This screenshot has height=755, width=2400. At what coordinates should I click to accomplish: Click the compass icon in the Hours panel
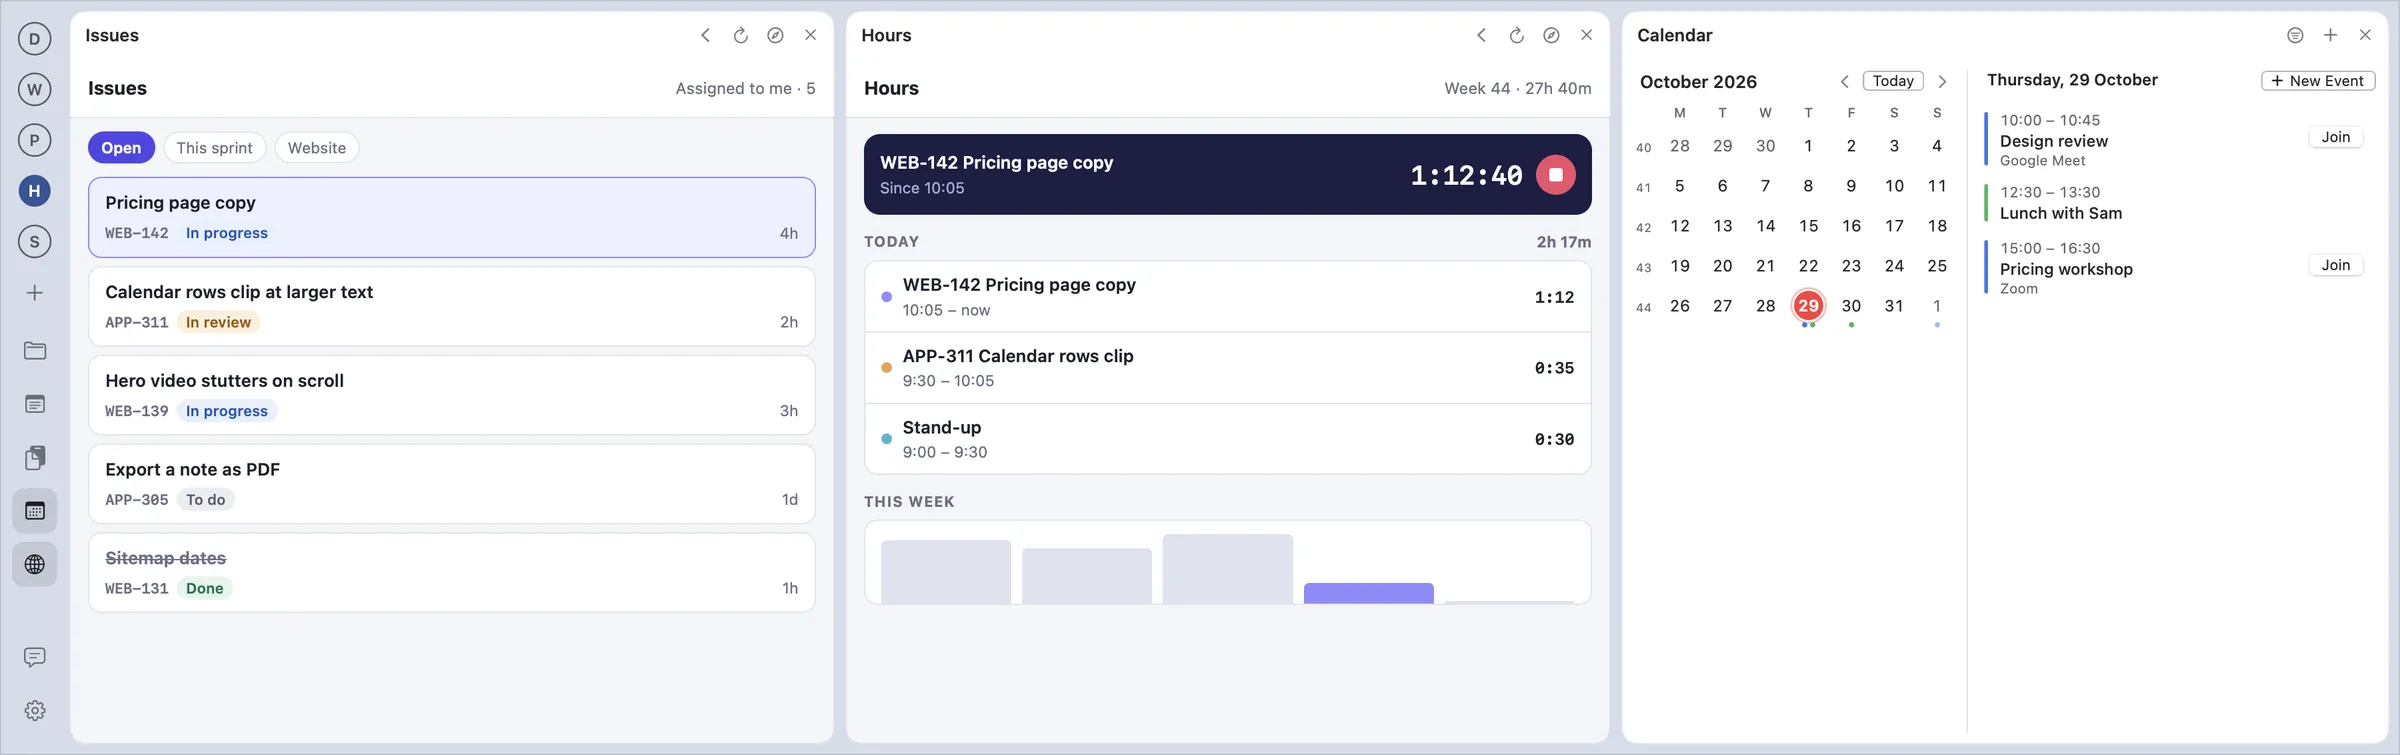pyautogui.click(x=1551, y=35)
